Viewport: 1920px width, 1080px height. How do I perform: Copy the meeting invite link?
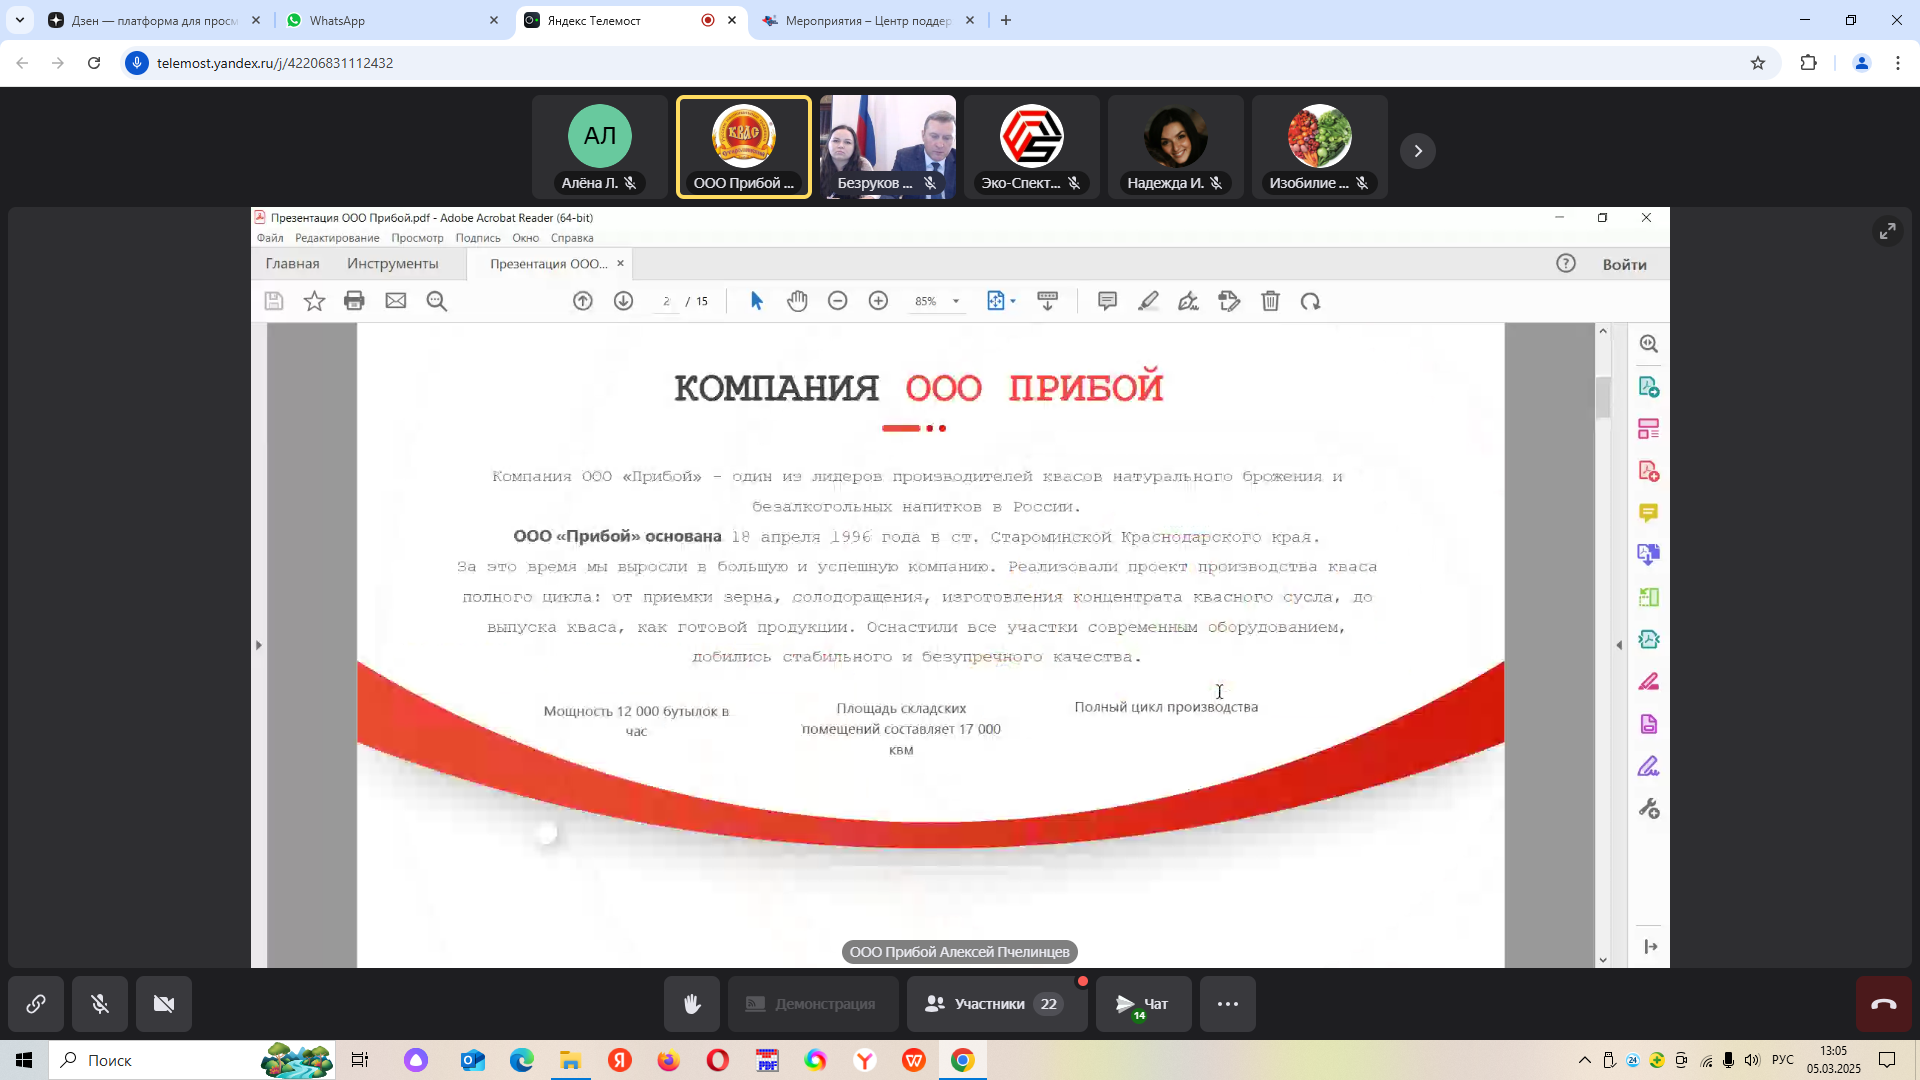(x=36, y=1004)
